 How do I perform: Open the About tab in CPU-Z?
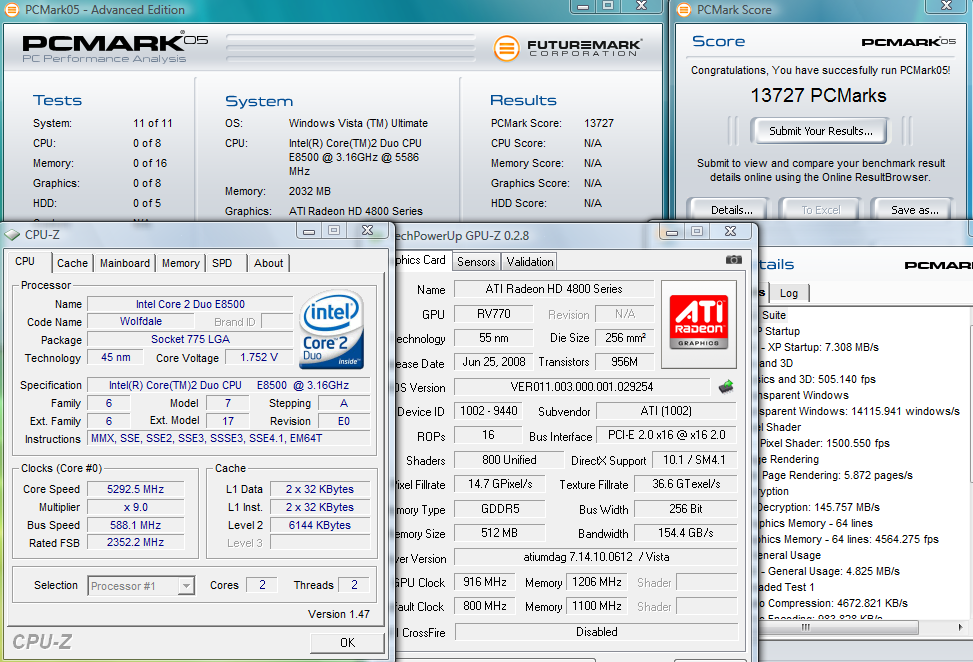(268, 263)
